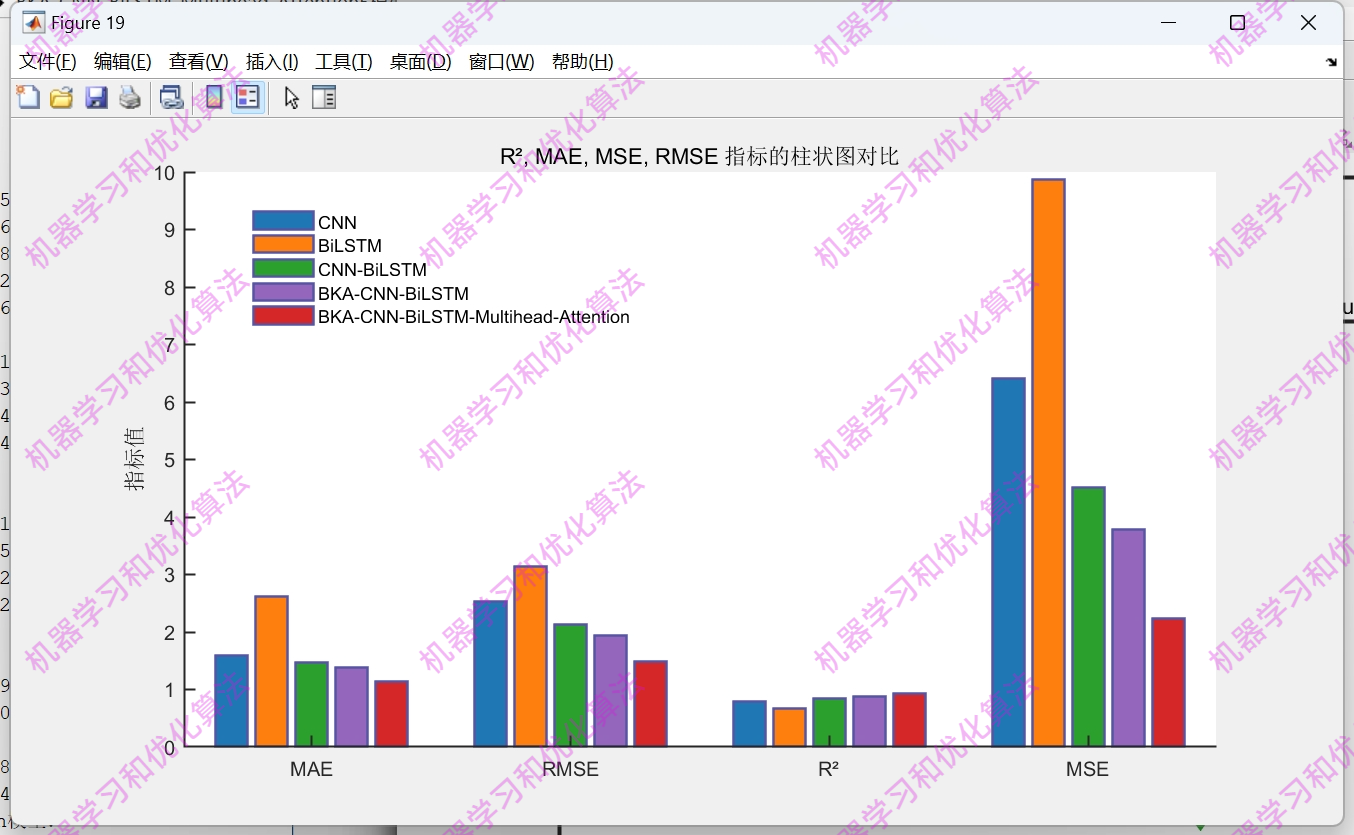Click the orange BiLSTM legend swatch
Screen dimensions: 1354x835
(x=283, y=245)
